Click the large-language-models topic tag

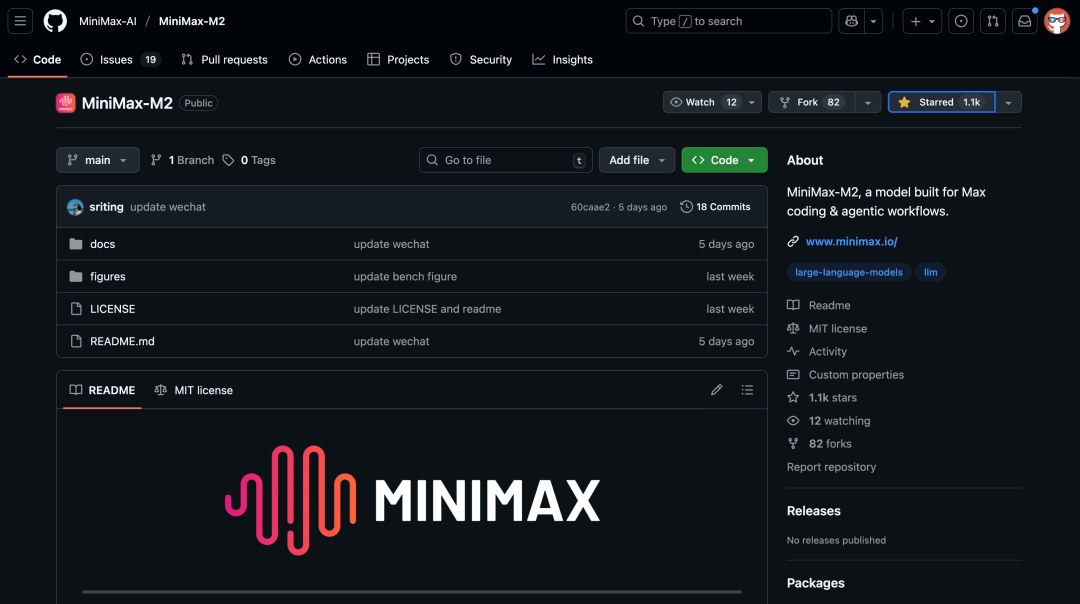pyautogui.click(x=849, y=272)
